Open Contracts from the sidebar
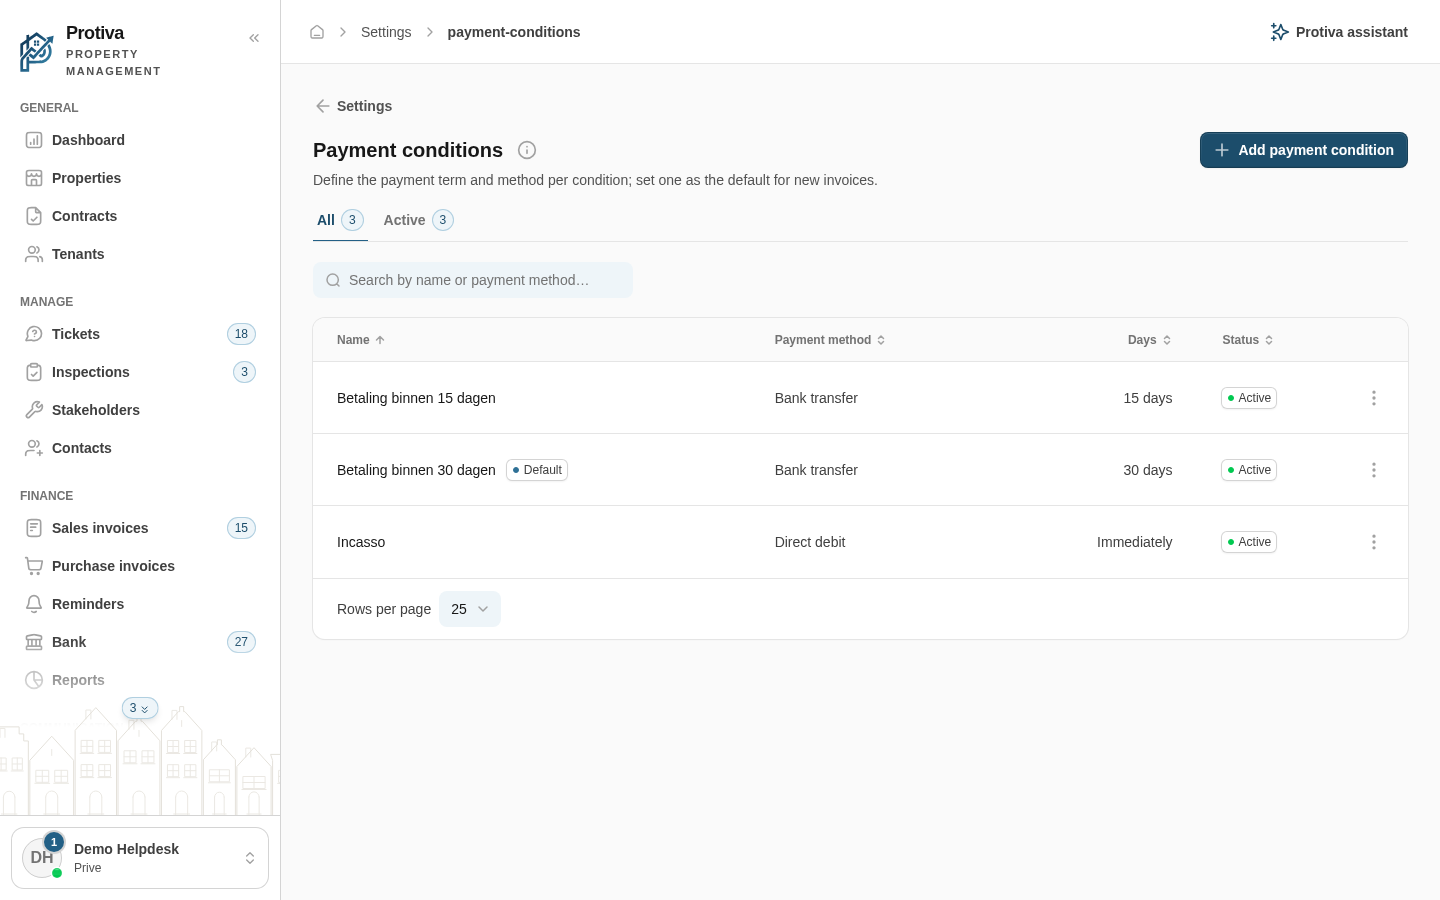Viewport: 1440px width, 900px height. tap(140, 216)
